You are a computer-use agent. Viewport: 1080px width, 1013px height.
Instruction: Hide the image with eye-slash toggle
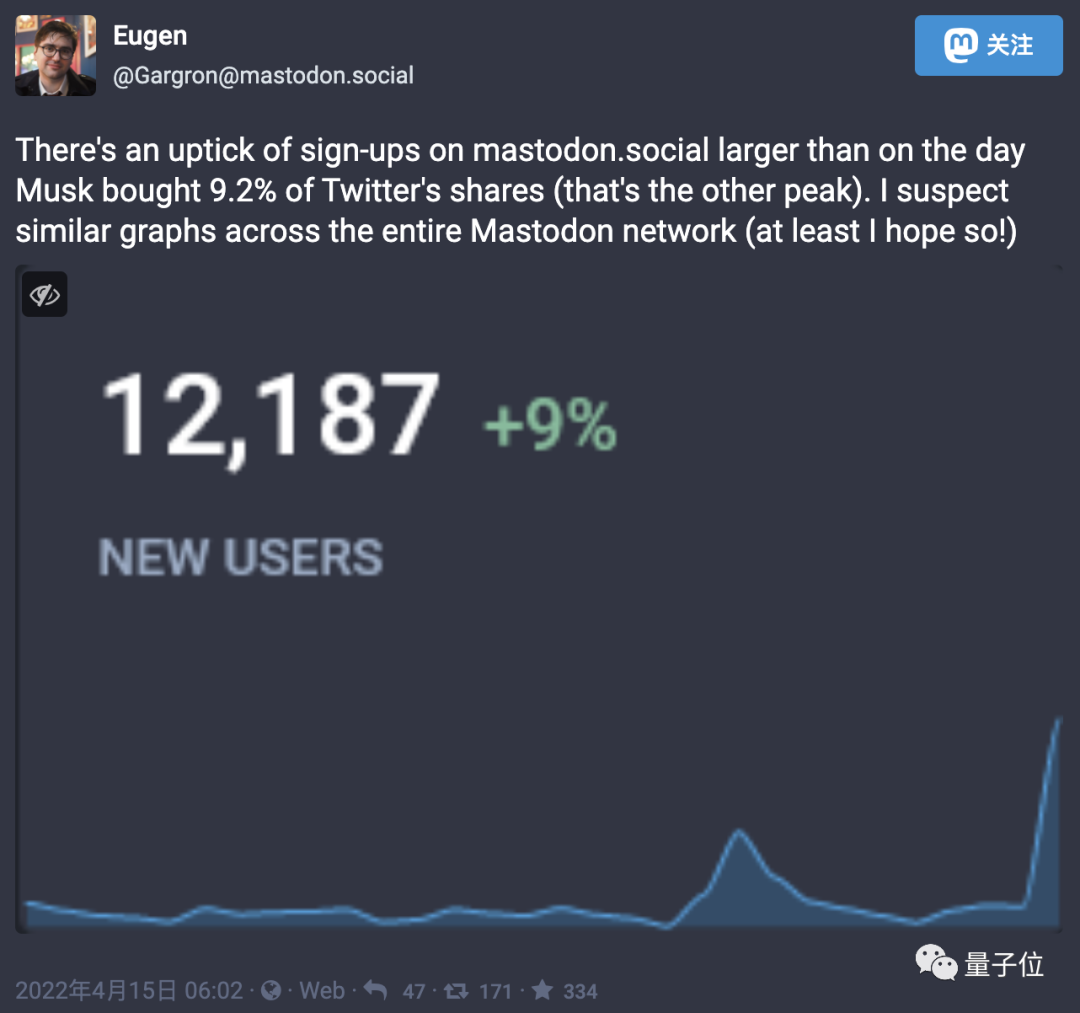tap(45, 295)
